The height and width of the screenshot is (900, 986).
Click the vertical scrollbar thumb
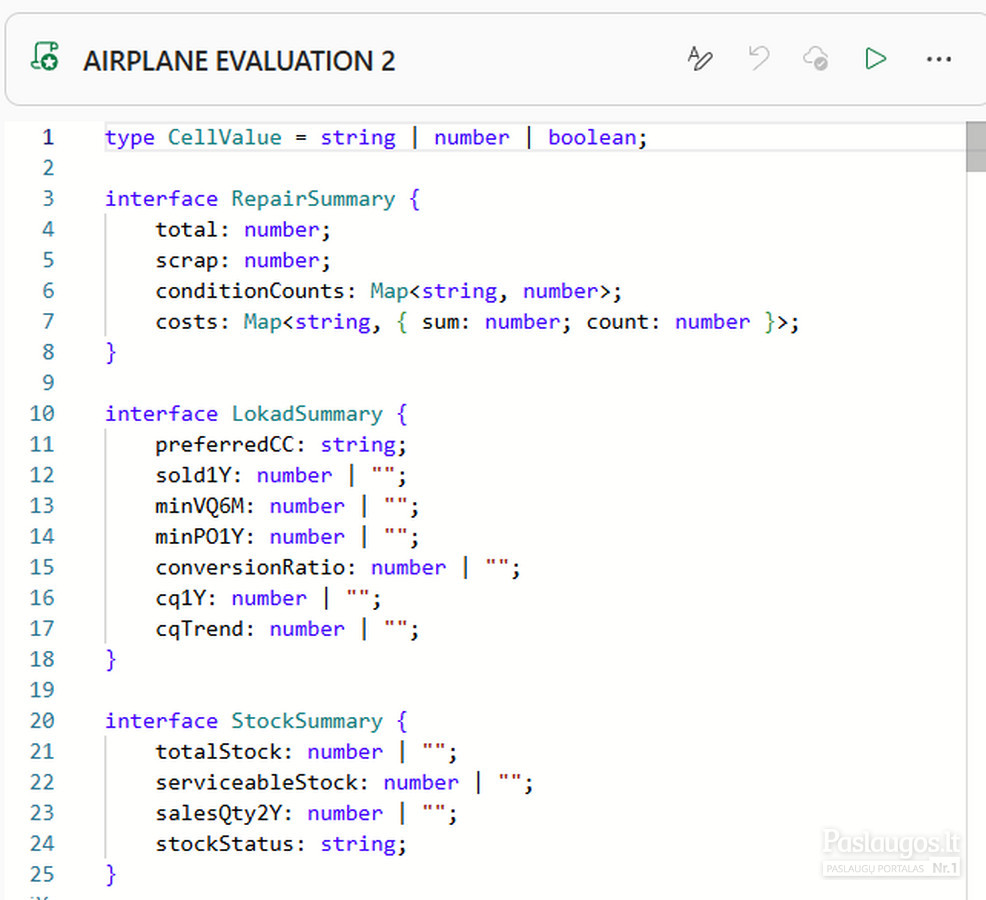point(976,147)
